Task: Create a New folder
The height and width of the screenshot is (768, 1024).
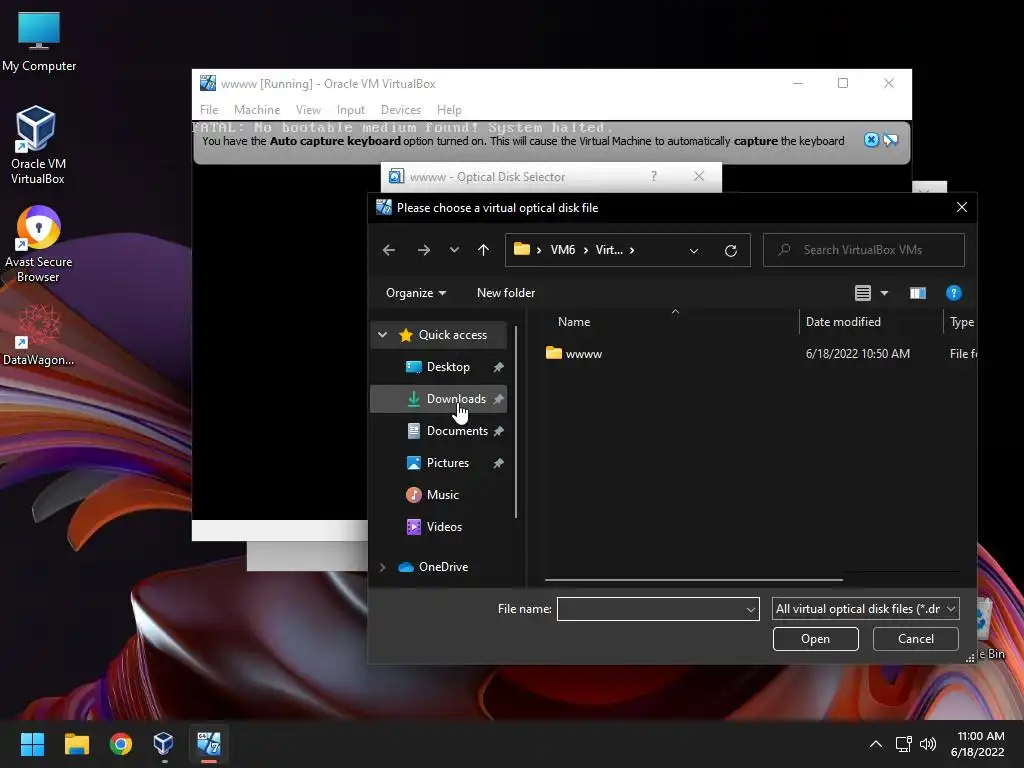Action: tap(506, 293)
